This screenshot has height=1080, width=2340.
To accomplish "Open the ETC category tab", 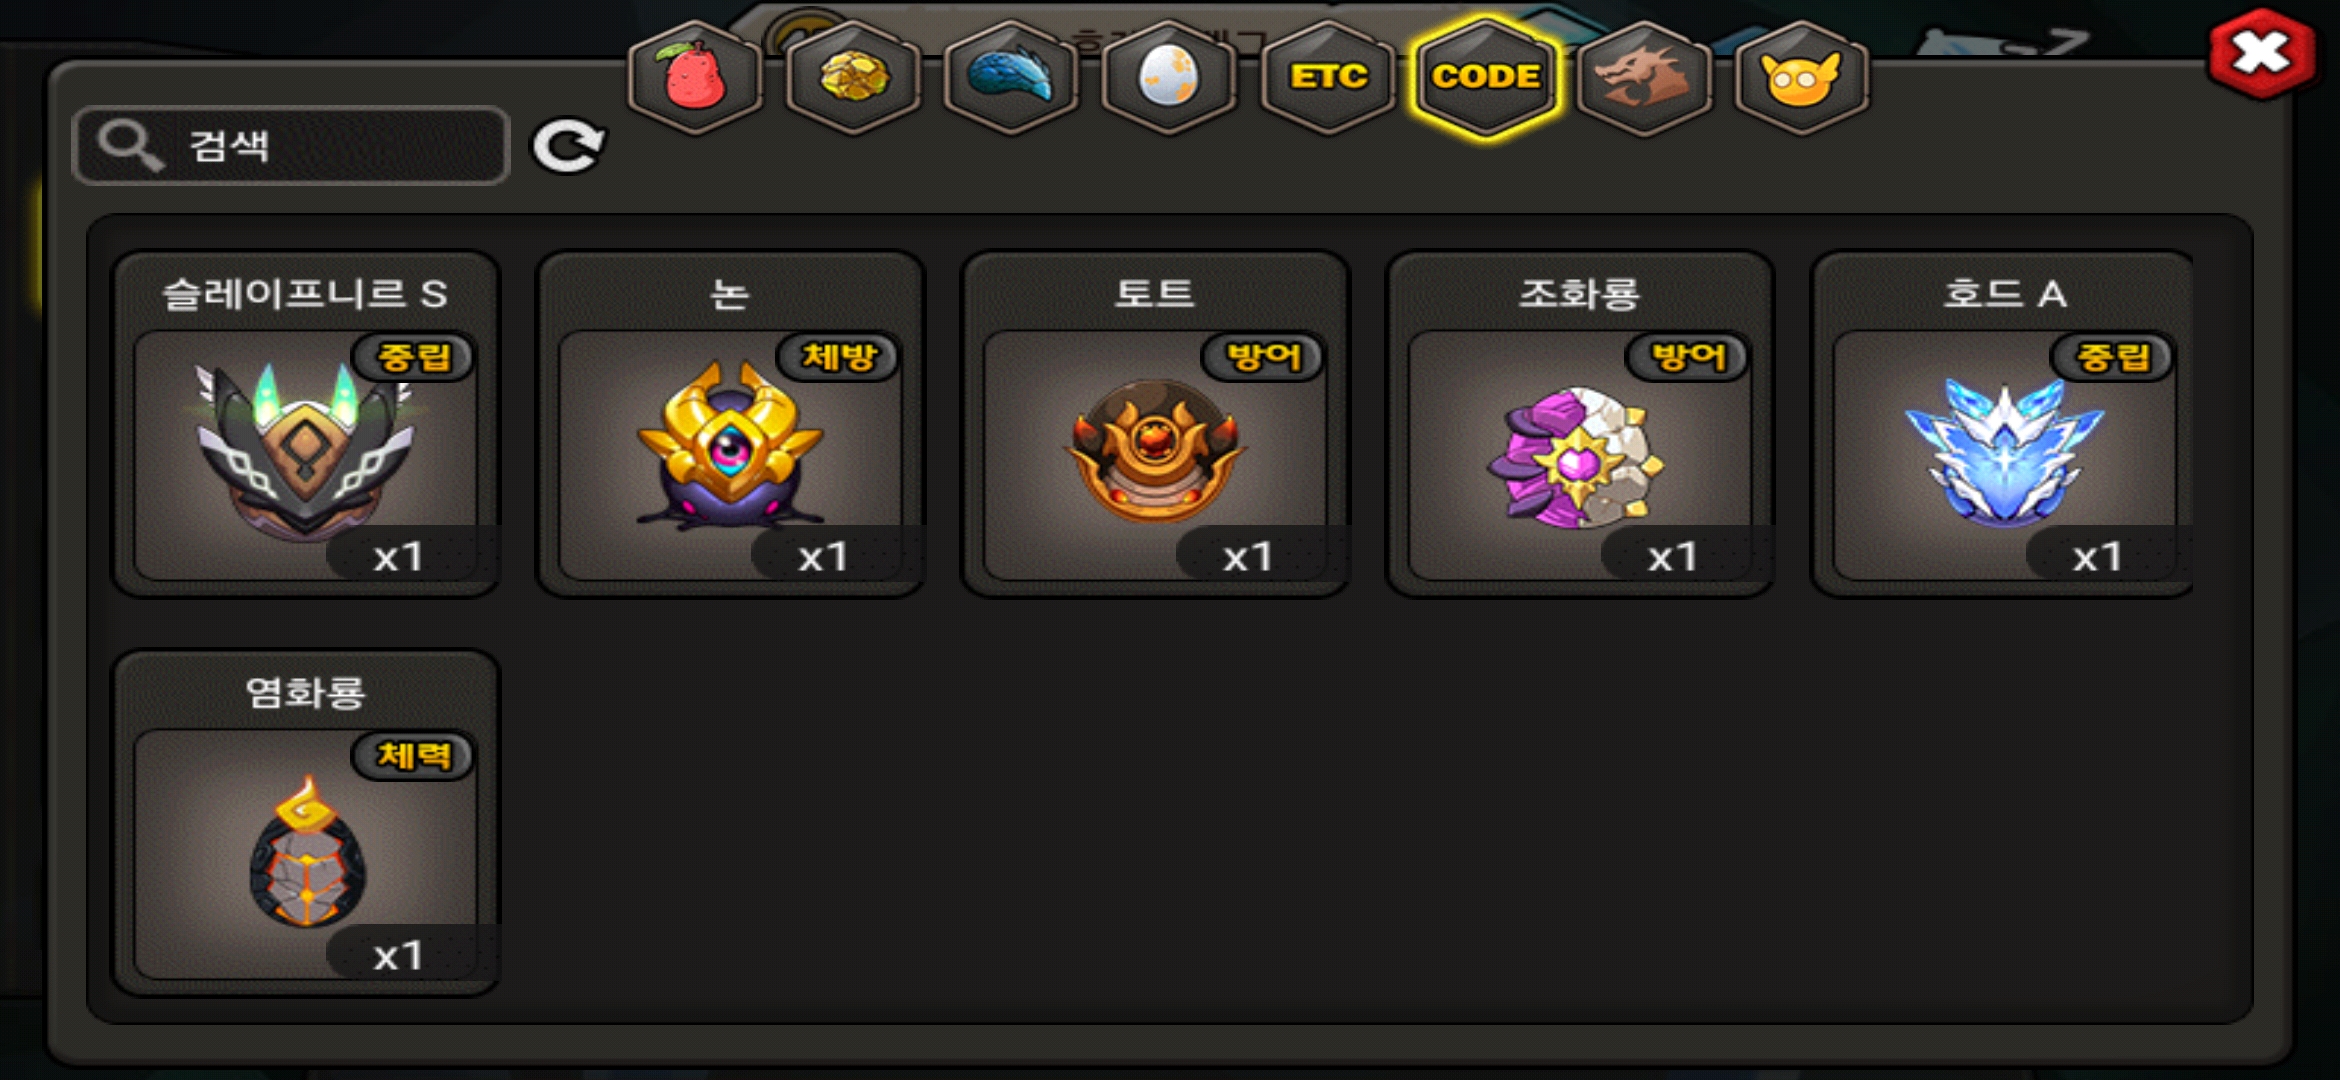I will click(1328, 77).
